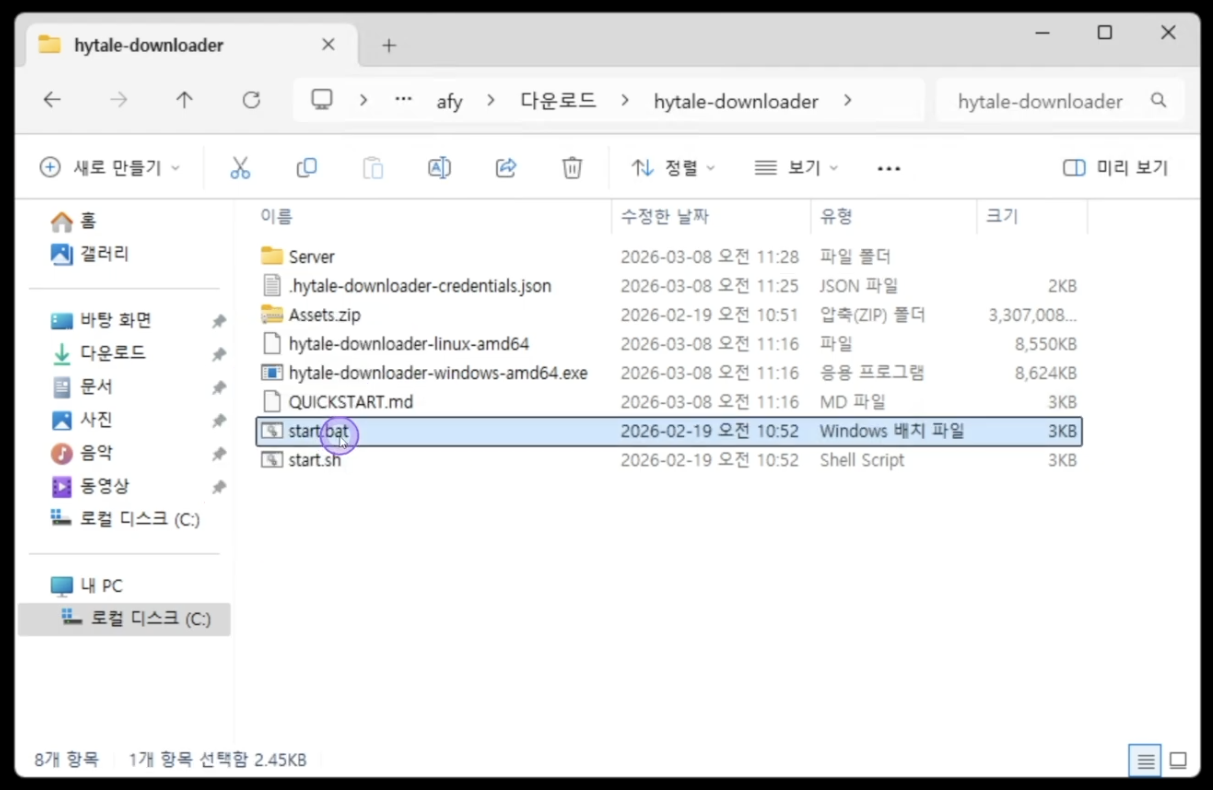
Task: Open the 보기 view dropdown
Action: tap(796, 168)
